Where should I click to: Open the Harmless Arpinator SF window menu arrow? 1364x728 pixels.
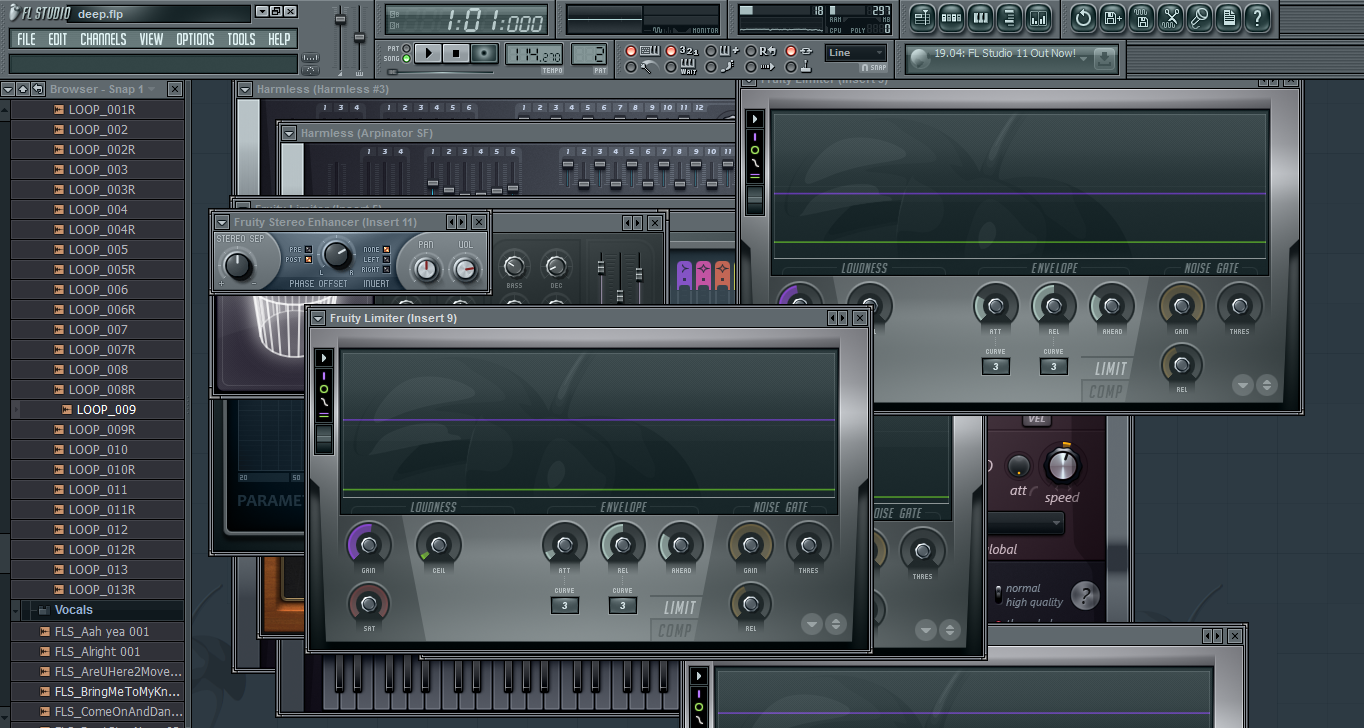[x=289, y=133]
